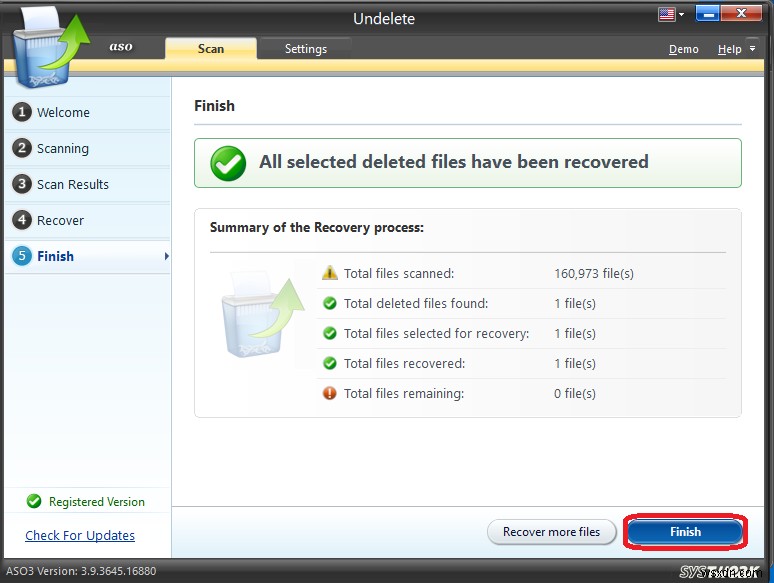Click the Registered Version green check icon
Screen dimensions: 774x583
pyautogui.click(x=34, y=502)
